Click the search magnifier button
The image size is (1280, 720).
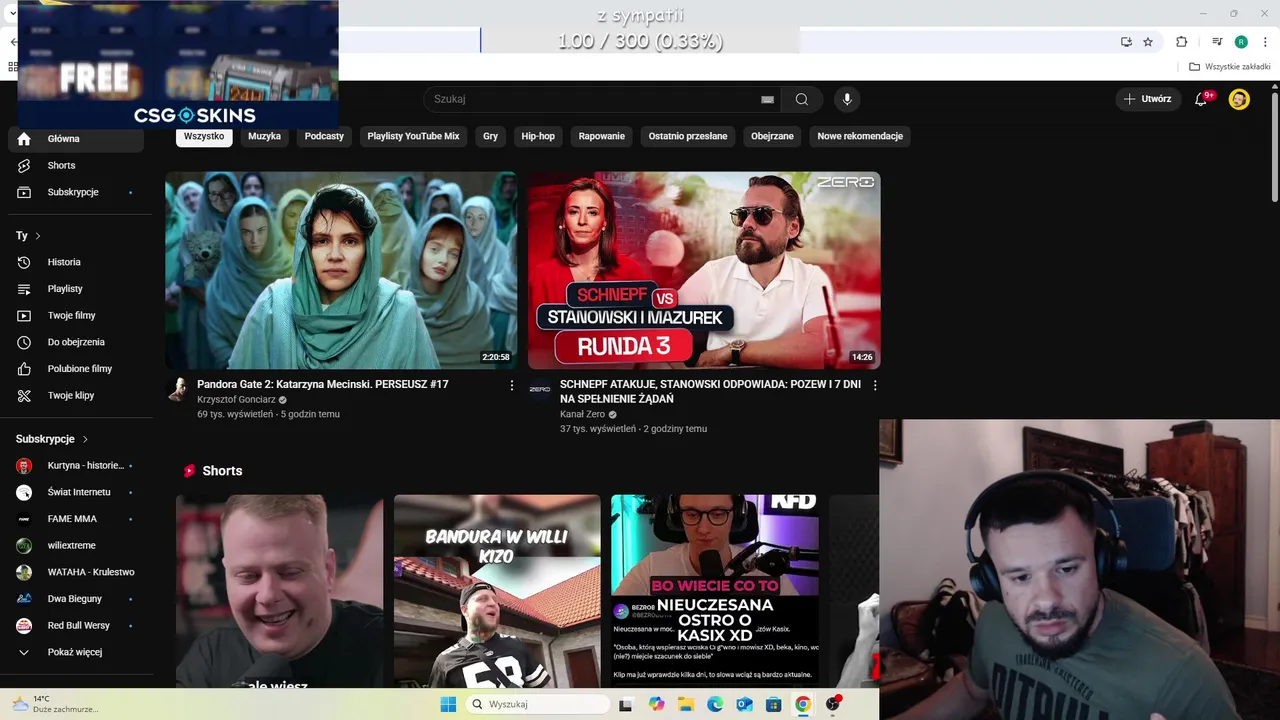tap(802, 99)
